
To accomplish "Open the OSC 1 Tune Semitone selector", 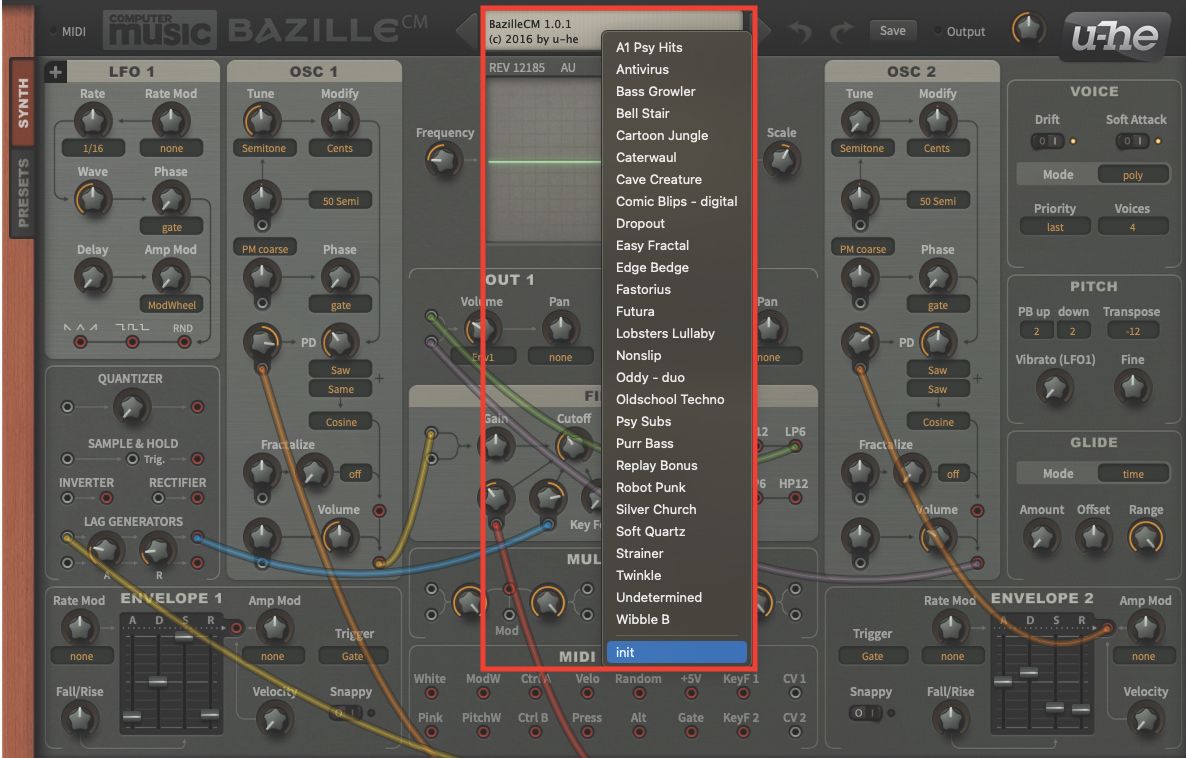I will (x=263, y=147).
